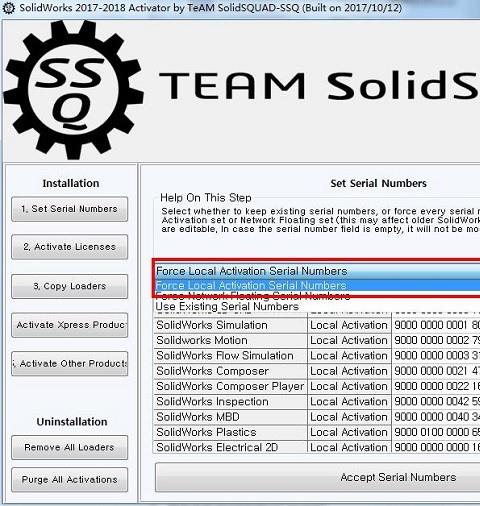Click Local Activation cell for SolidWorks MBD
Image resolution: width=480 pixels, height=506 pixels.
pyautogui.click(x=349, y=417)
